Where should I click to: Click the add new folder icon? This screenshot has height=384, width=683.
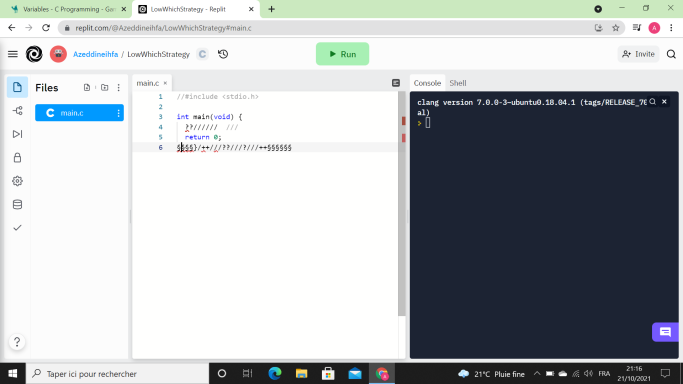105,88
